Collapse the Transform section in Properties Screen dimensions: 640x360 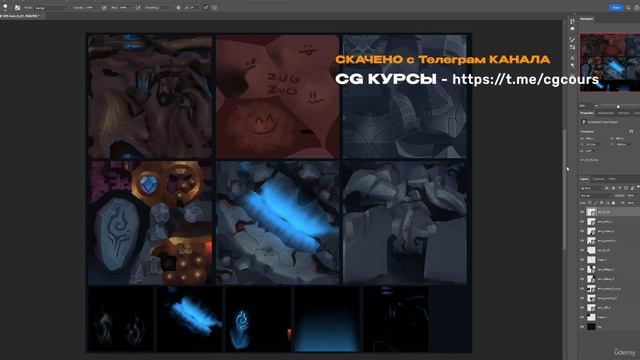[x=588, y=131]
